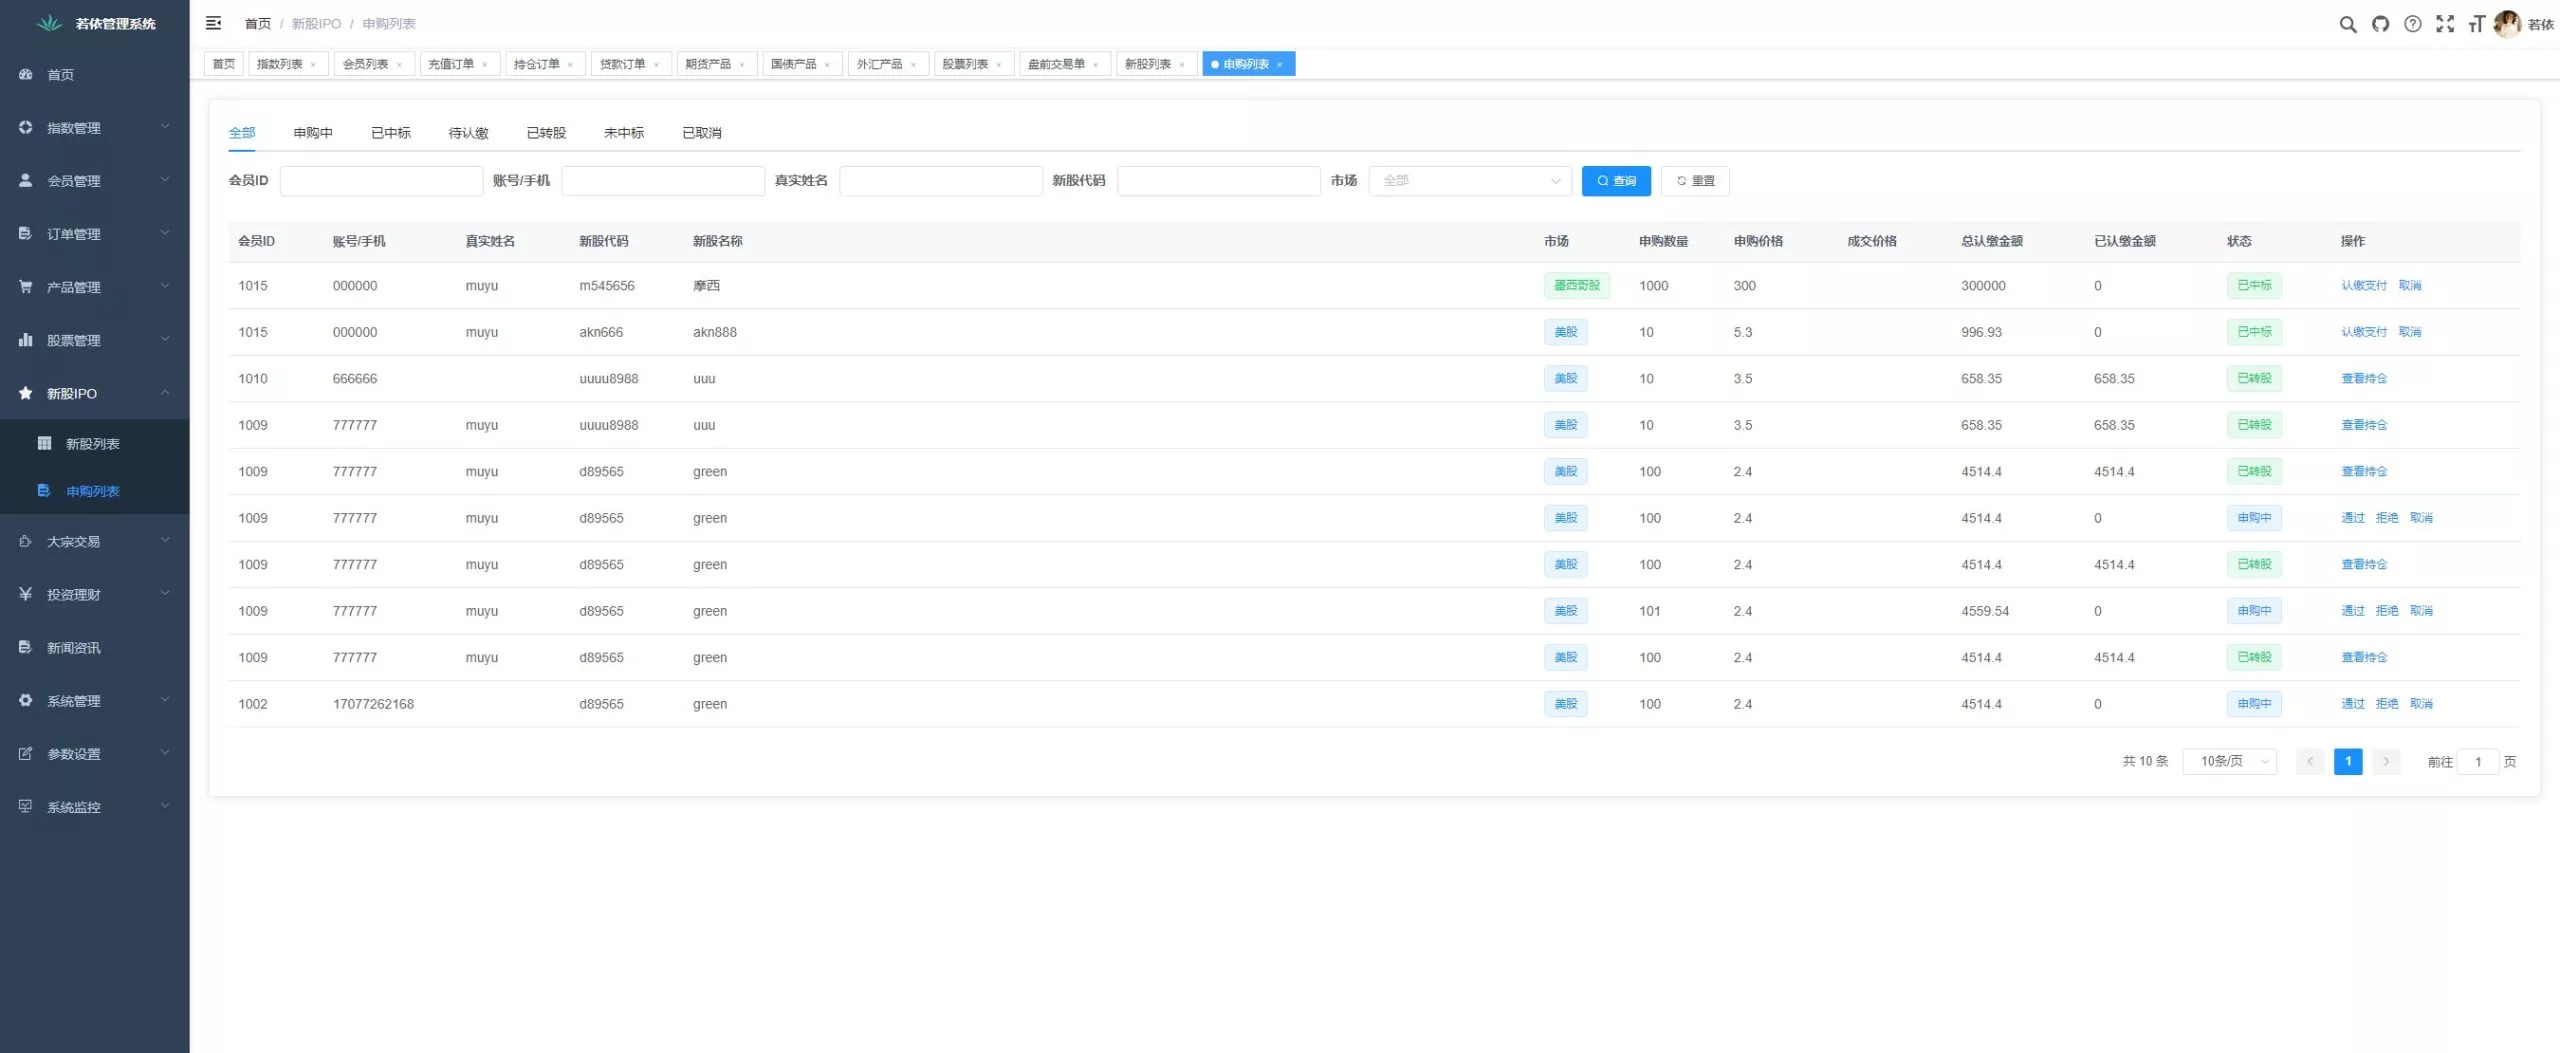Image resolution: width=2560 pixels, height=1053 pixels.
Task: Select the 待认缴 filter tab
Action: point(468,133)
